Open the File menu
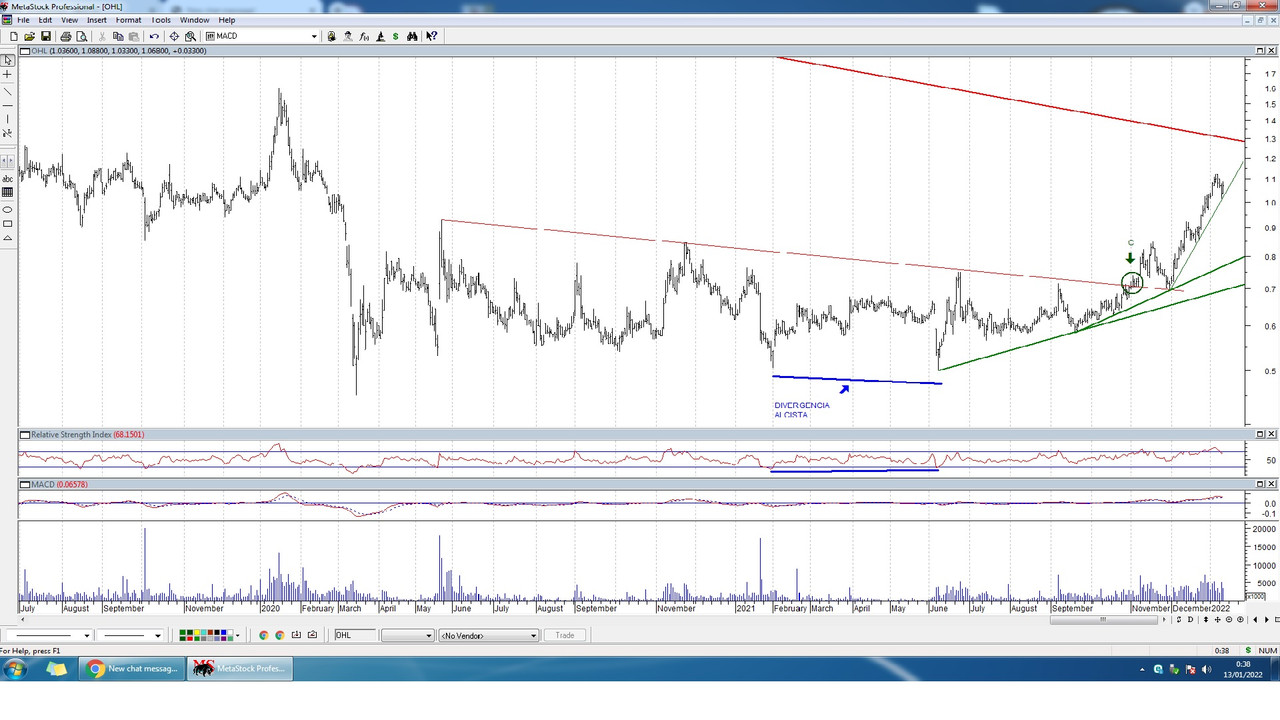 click(23, 20)
